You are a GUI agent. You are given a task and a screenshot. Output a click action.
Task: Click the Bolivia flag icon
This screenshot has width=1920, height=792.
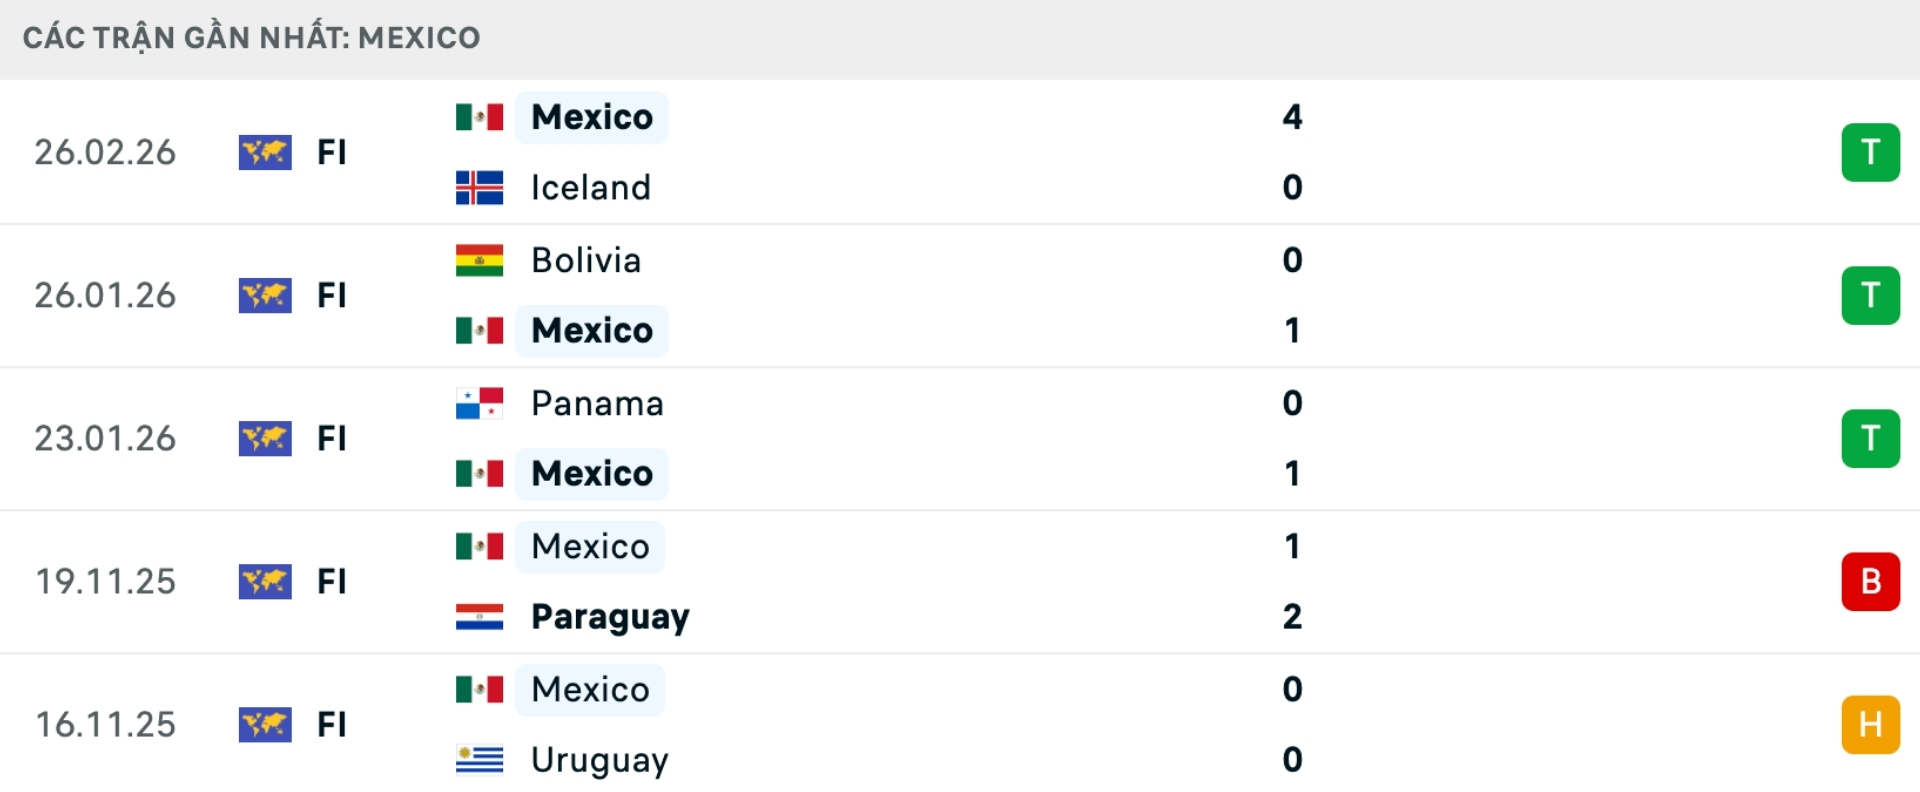click(479, 260)
